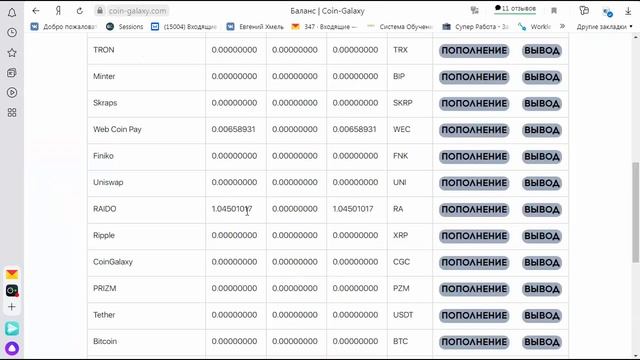Open the Добро пожаловать bookmark
This screenshot has width=640, height=360.
click(63, 27)
